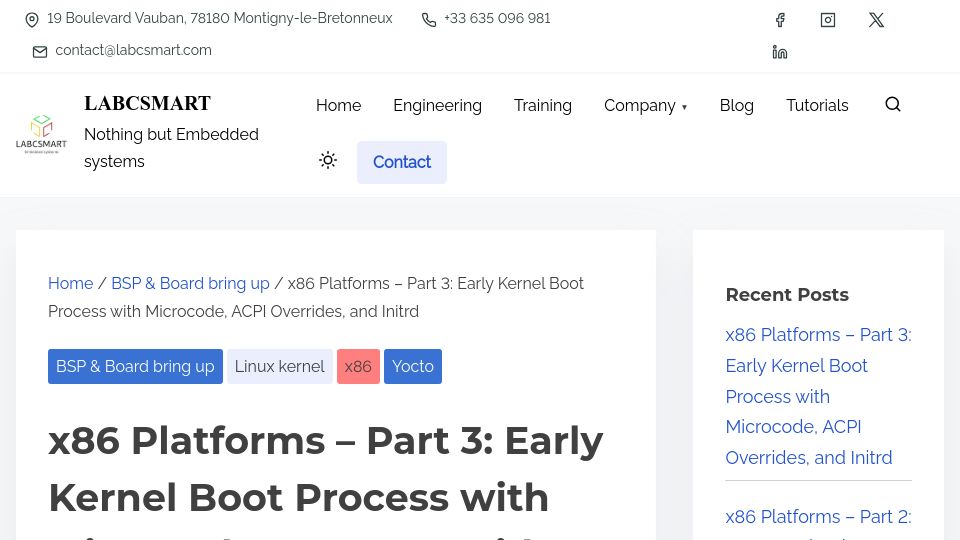Open the Facebook social icon
Screen dimensions: 960x540
[x=779, y=20]
